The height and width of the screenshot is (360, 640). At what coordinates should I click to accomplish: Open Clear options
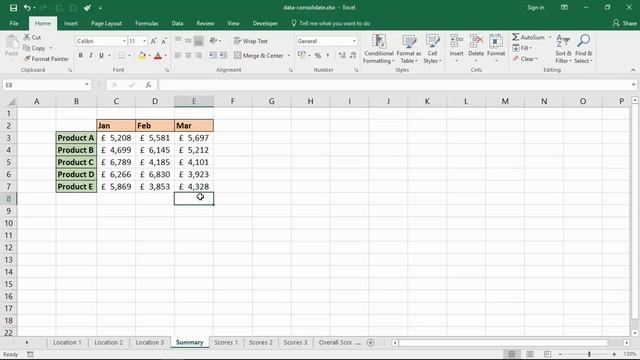tap(525, 59)
